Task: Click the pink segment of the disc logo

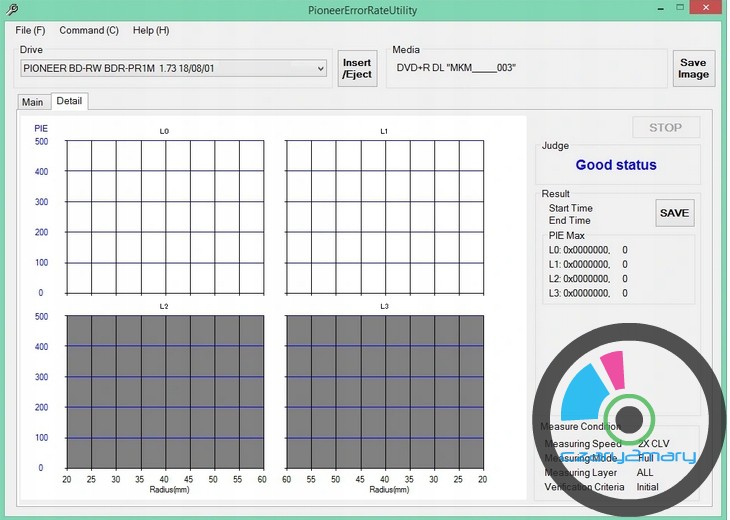Action: click(614, 368)
